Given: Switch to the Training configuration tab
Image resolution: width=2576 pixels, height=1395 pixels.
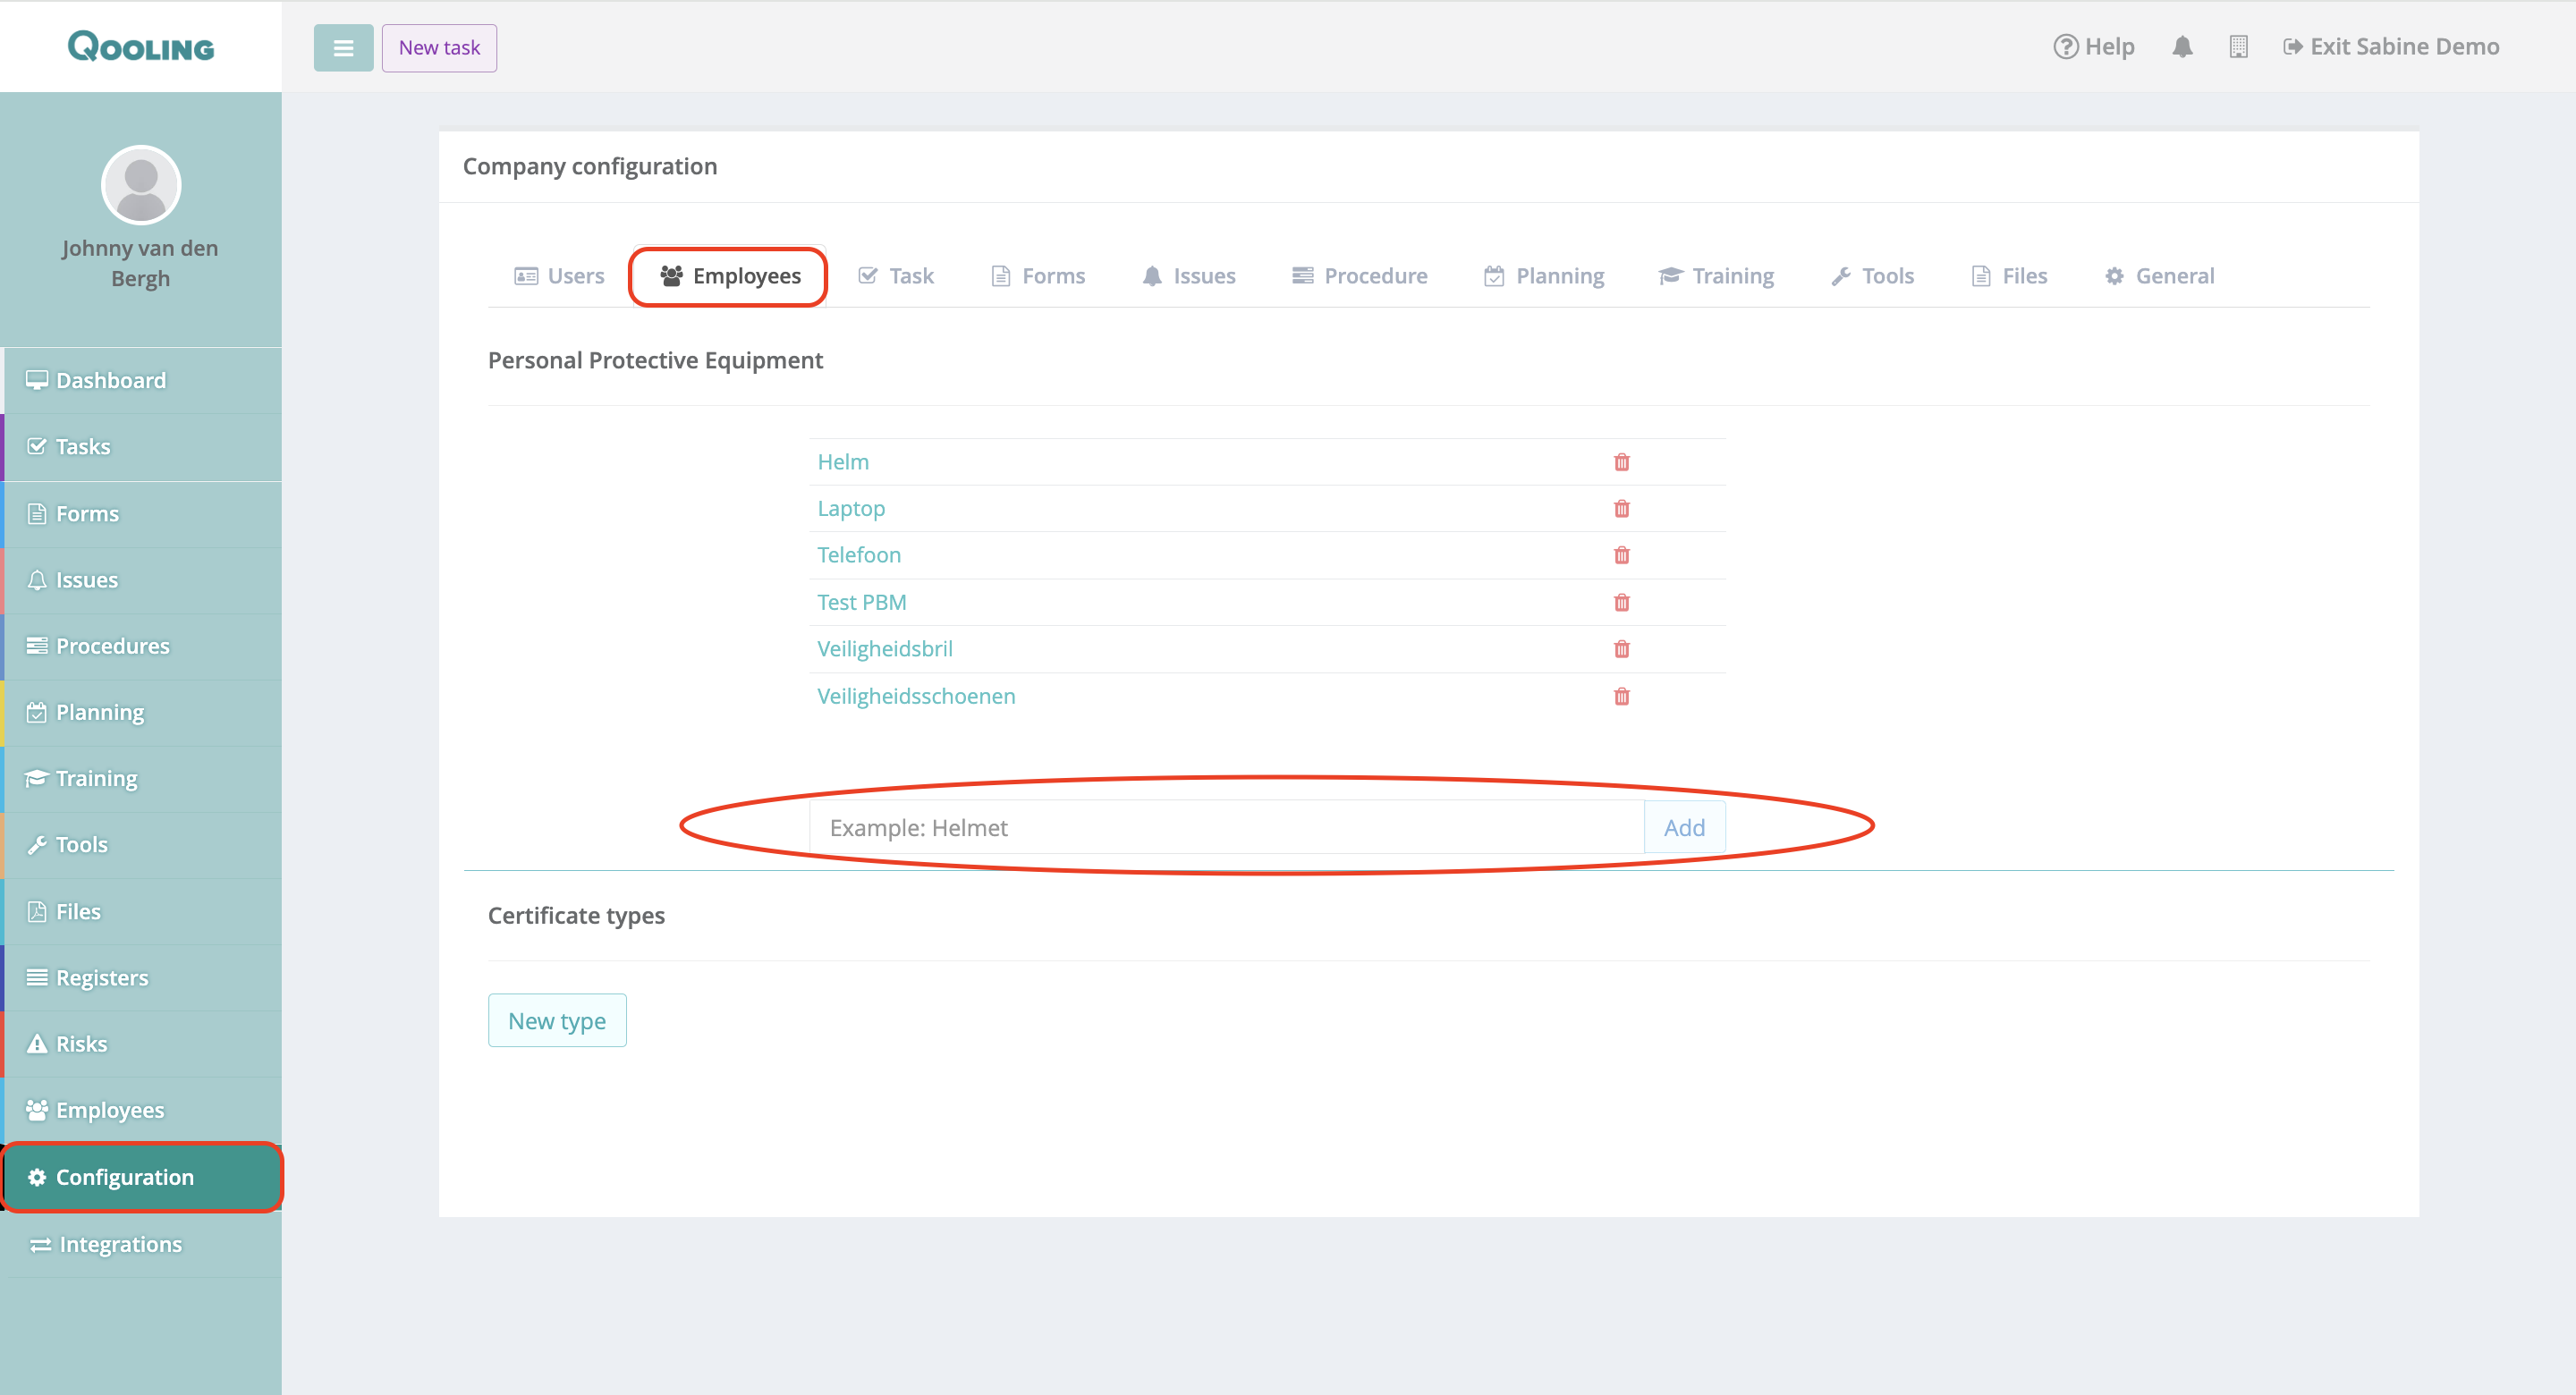Looking at the screenshot, I should tap(1716, 276).
